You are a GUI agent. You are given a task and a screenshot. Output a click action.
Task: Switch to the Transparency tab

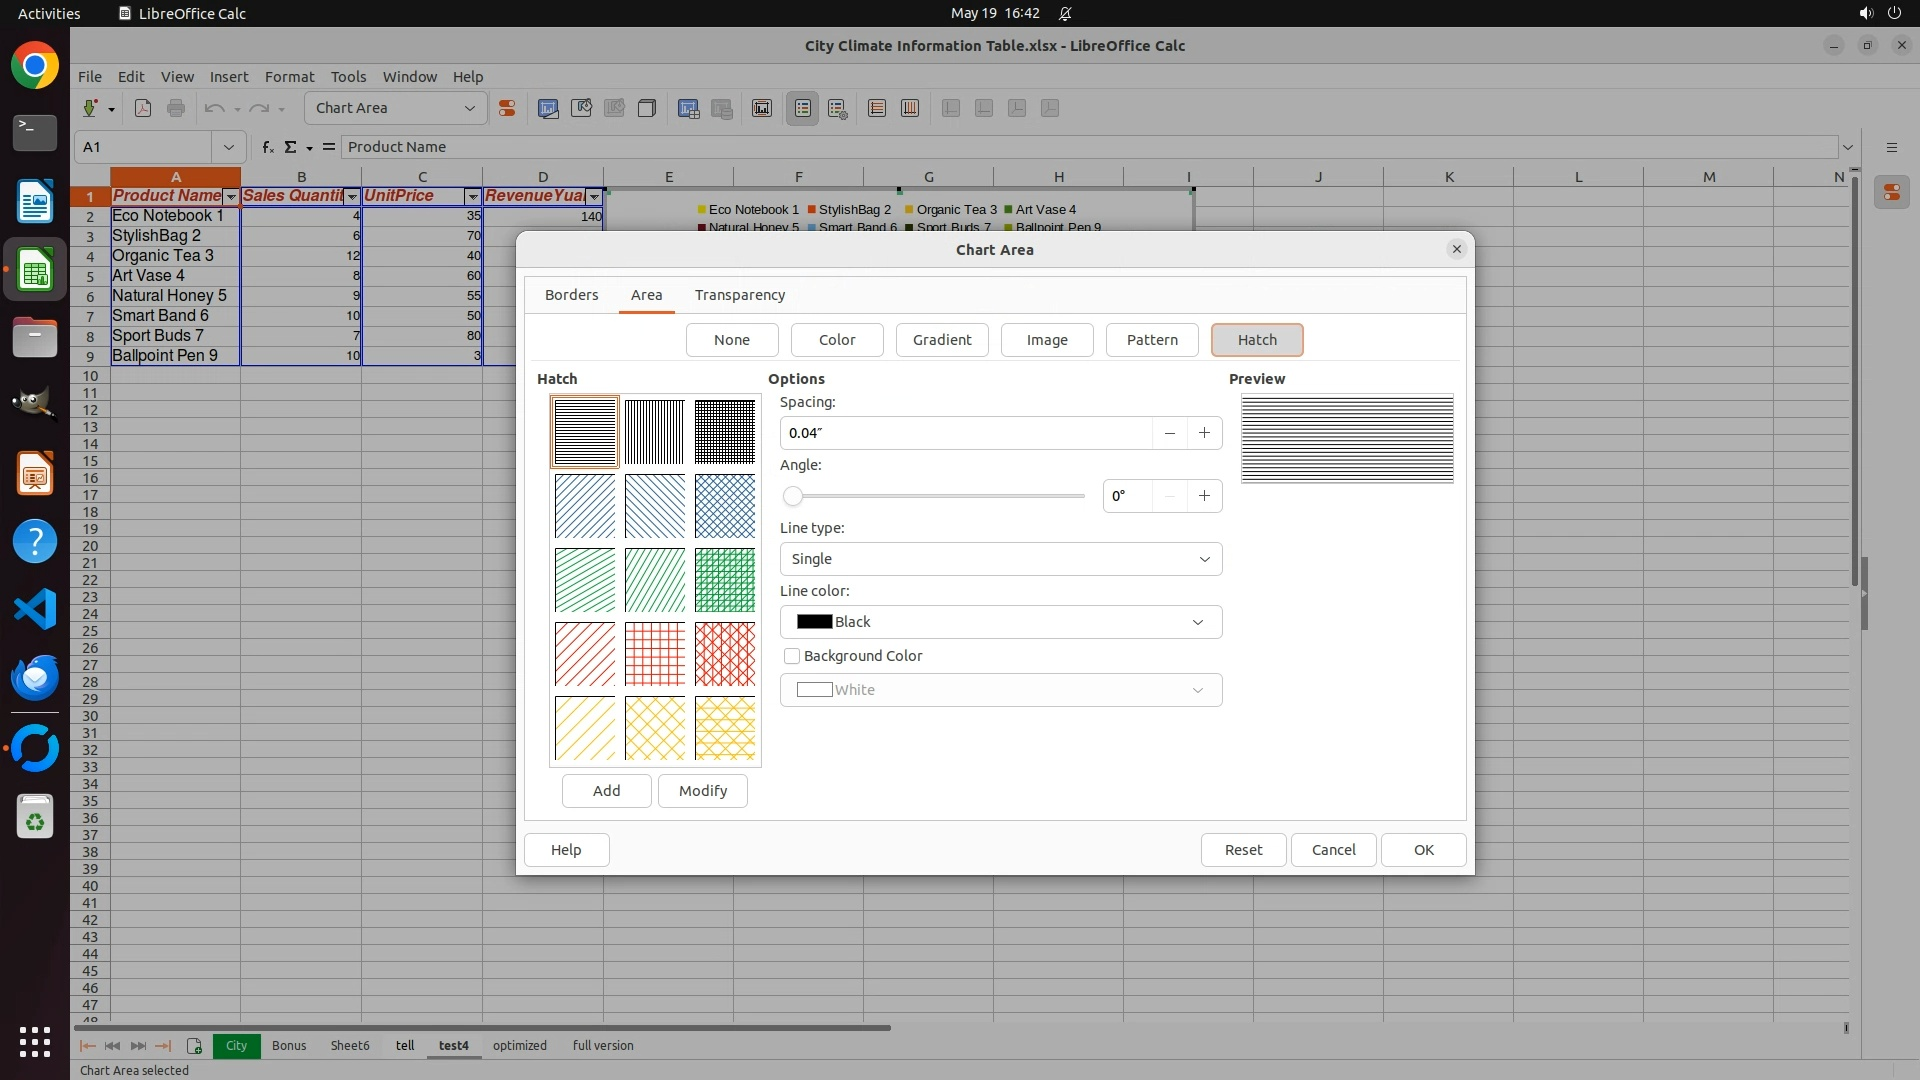point(740,295)
